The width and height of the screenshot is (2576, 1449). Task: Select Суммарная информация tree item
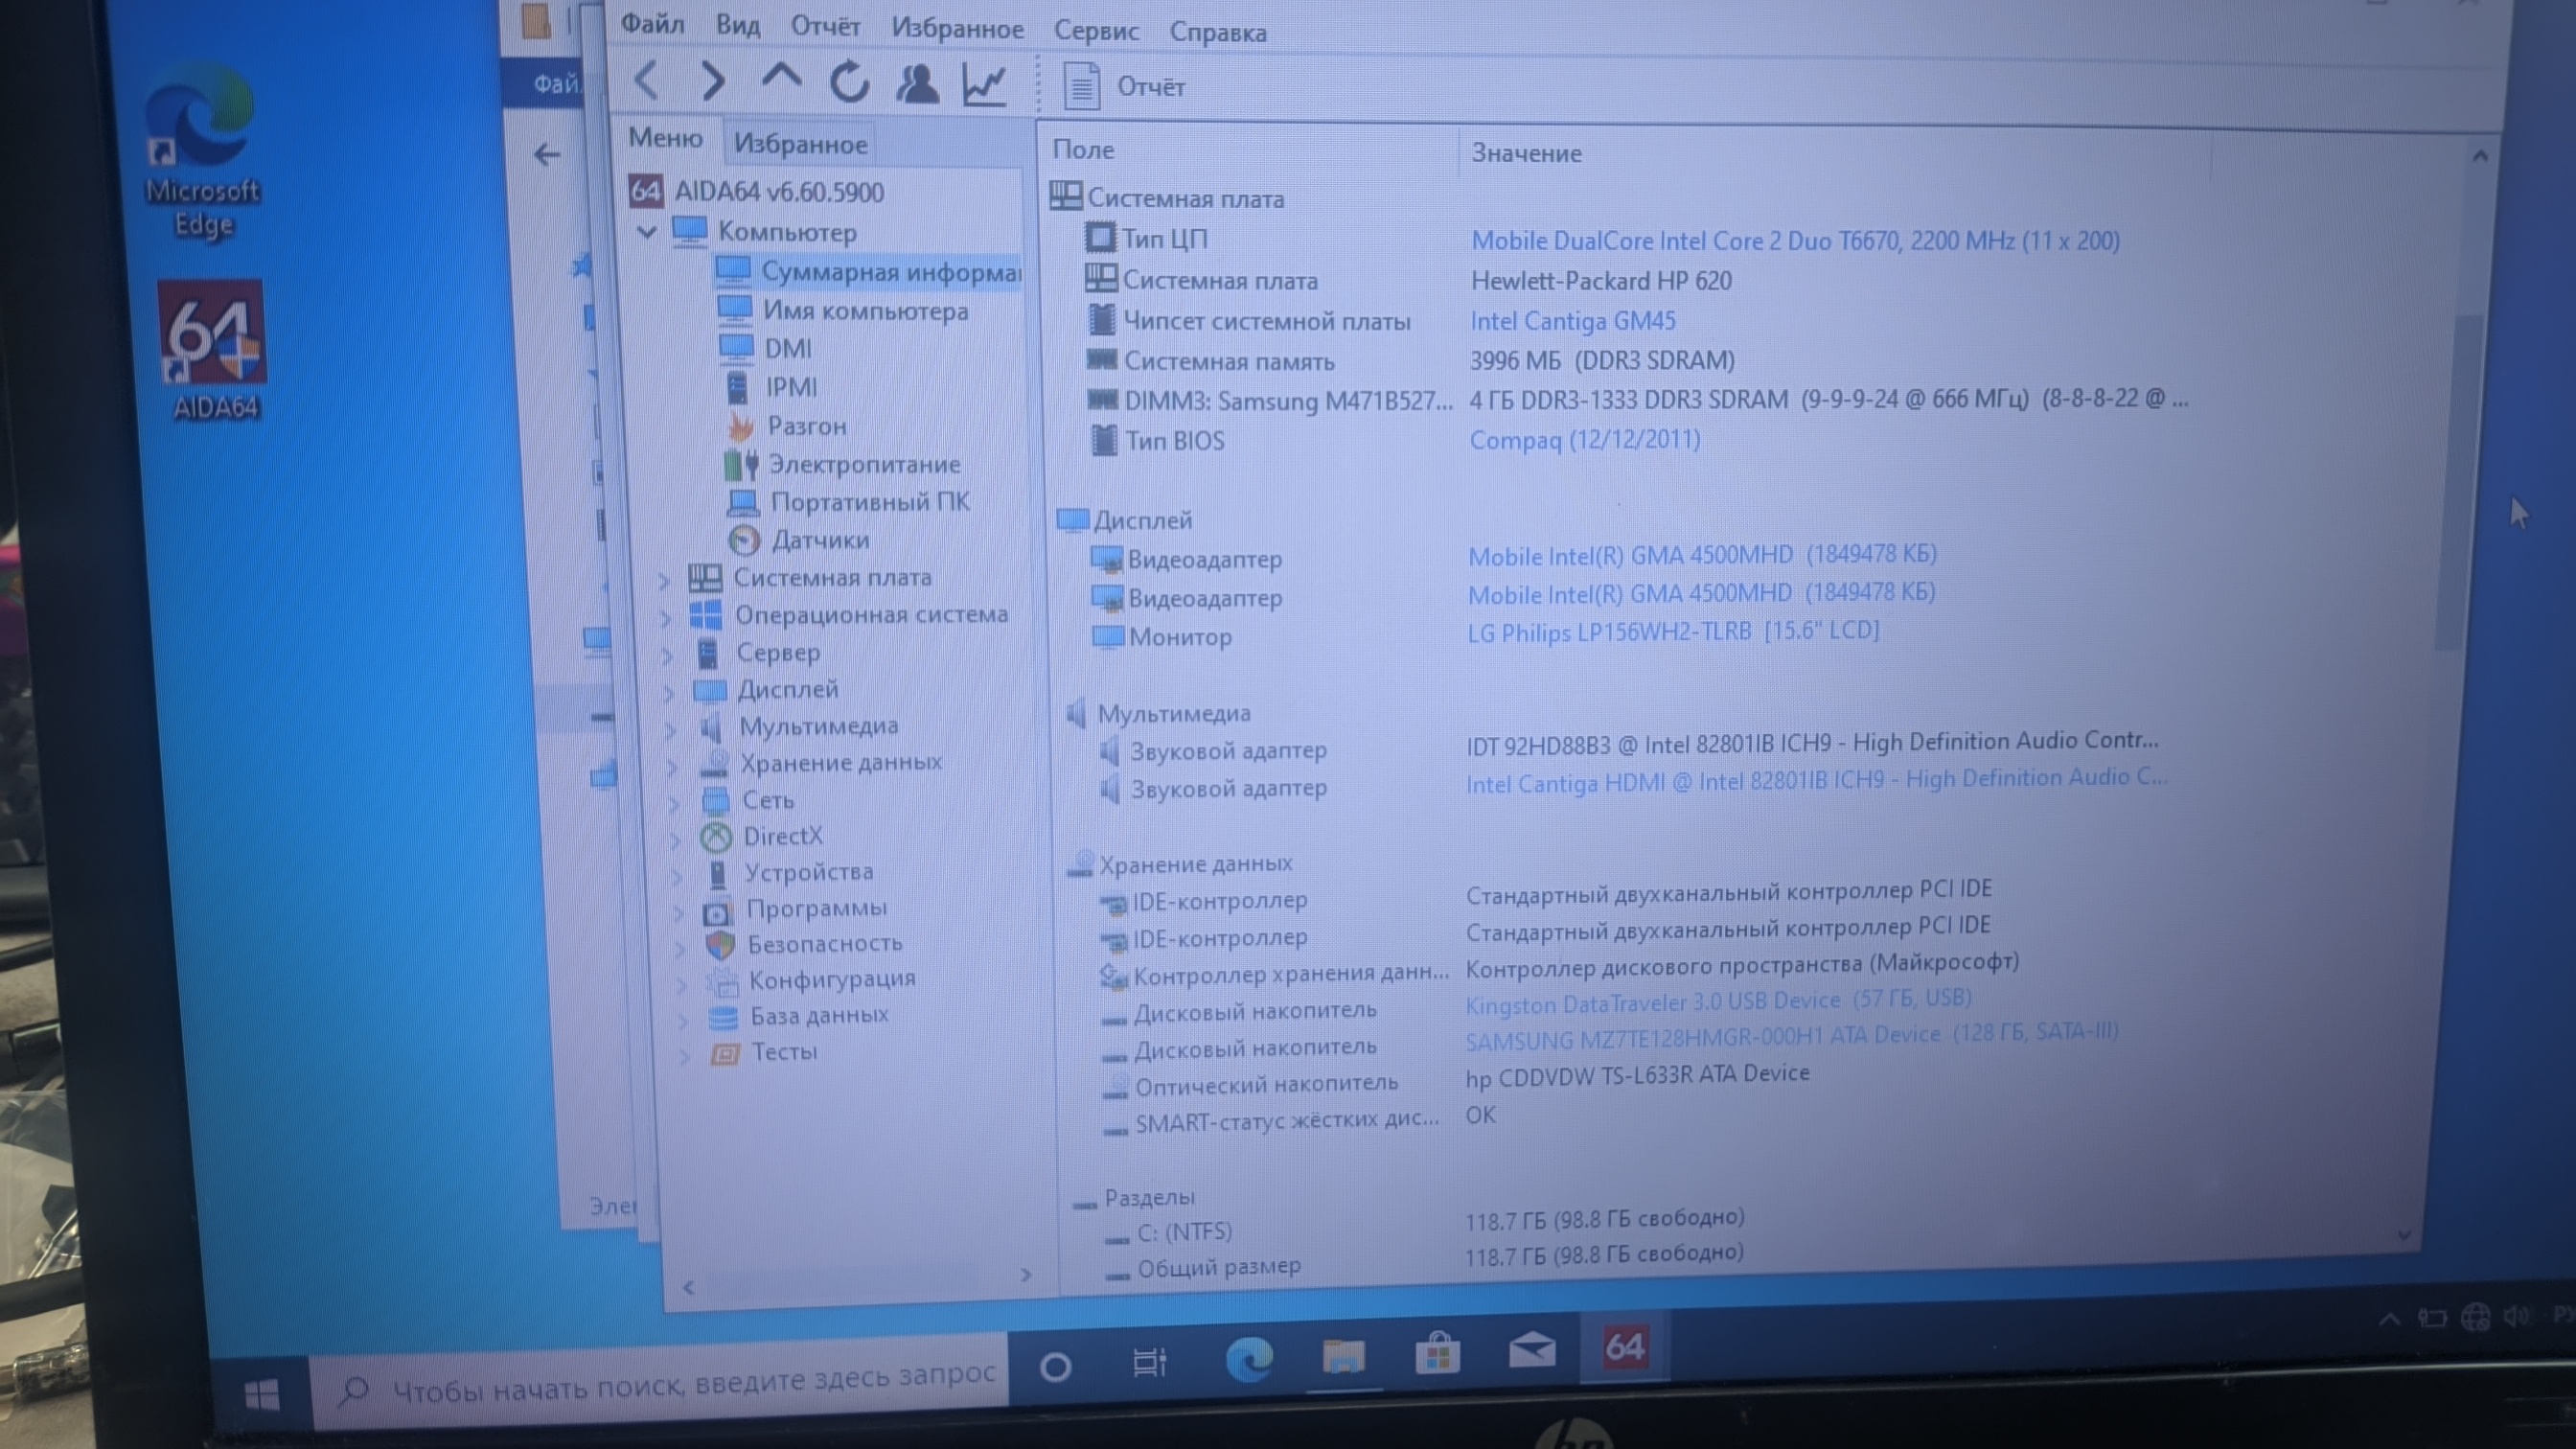(x=890, y=272)
